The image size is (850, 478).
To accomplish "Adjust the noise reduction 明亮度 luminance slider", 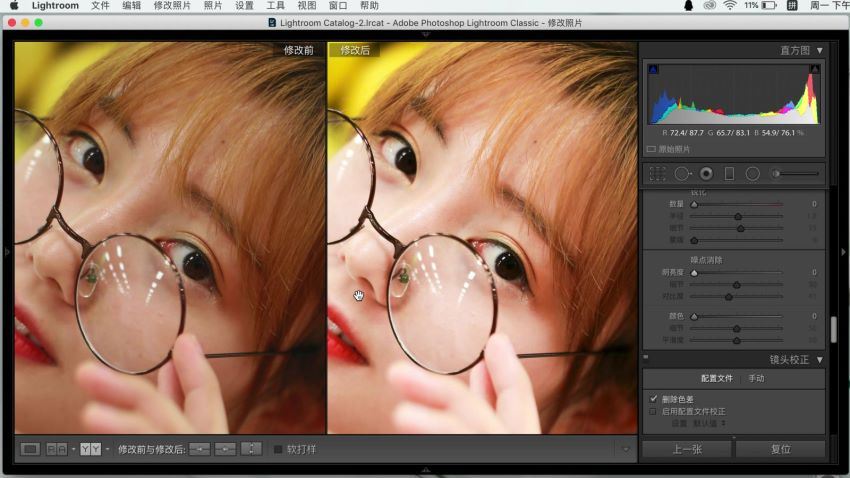I will [694, 273].
